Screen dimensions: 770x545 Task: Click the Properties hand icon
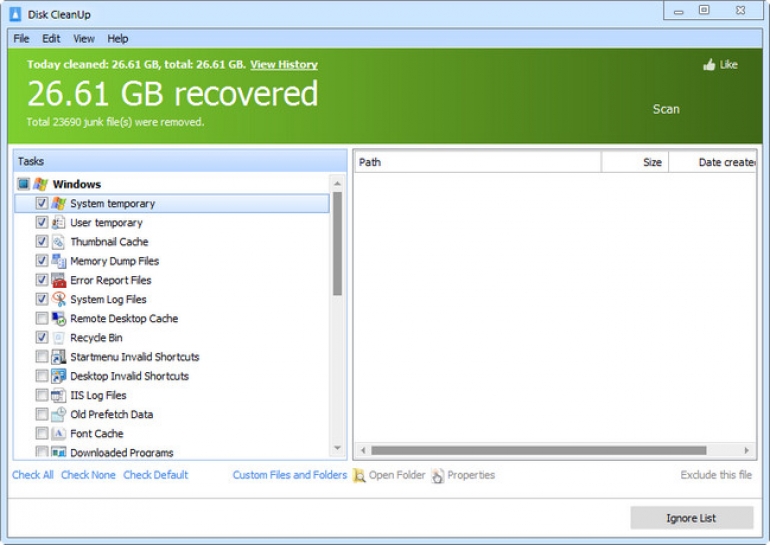click(438, 475)
